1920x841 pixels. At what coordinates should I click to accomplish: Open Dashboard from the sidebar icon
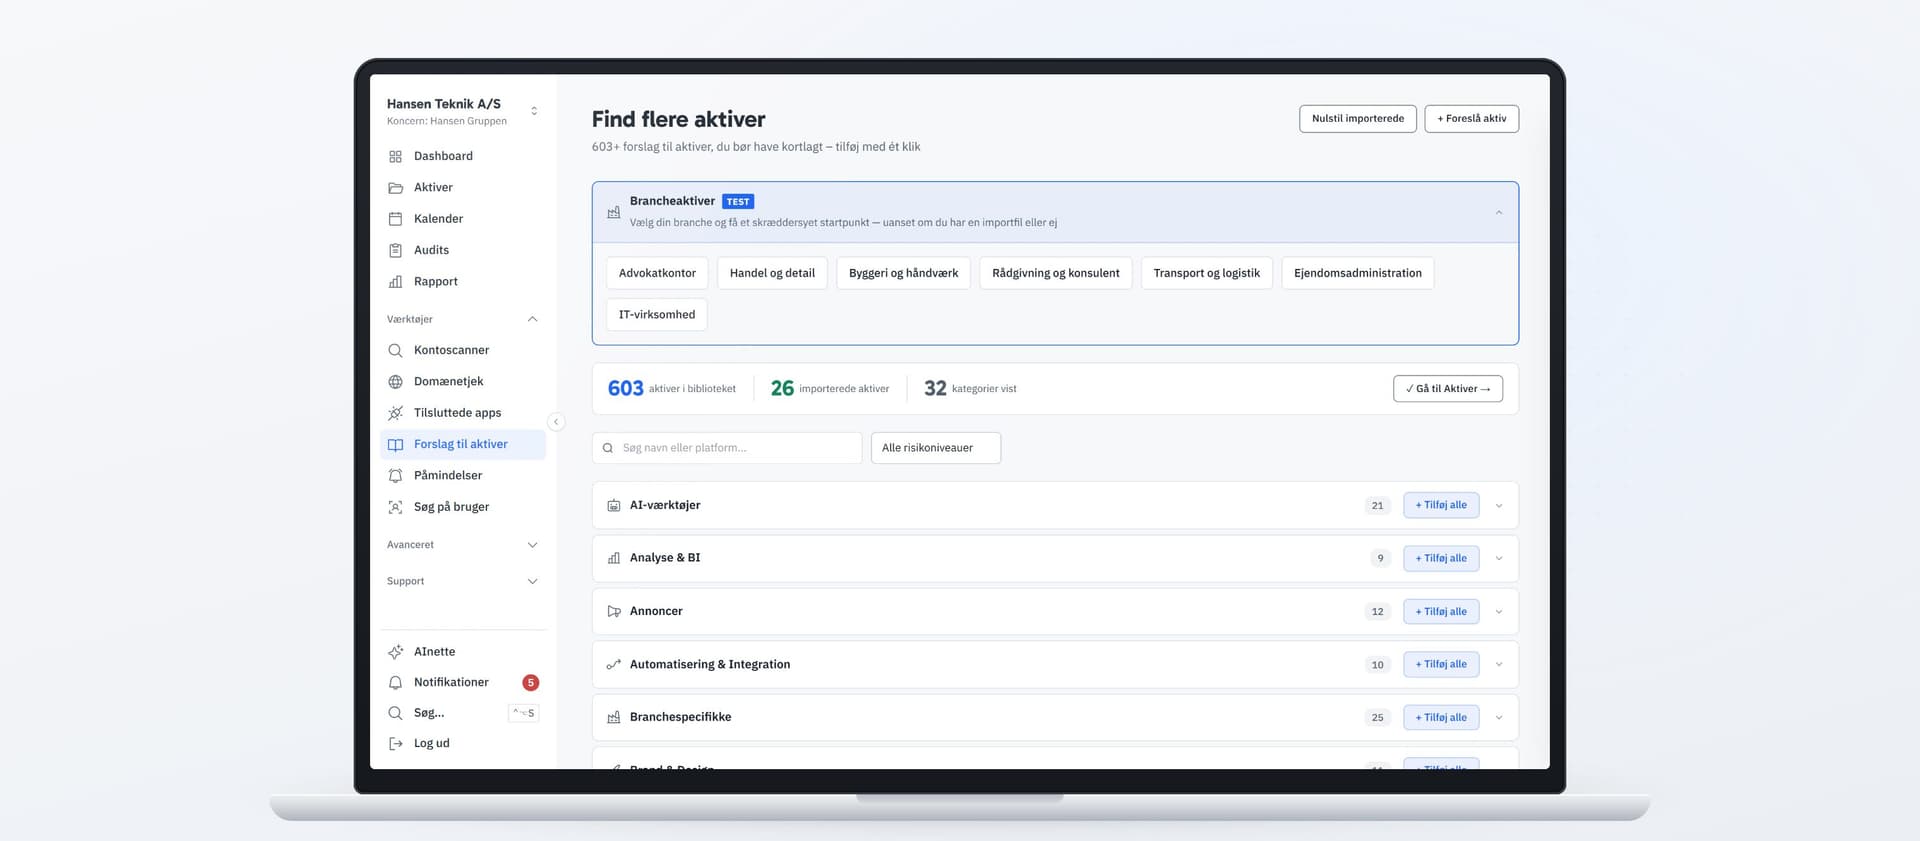(395, 156)
